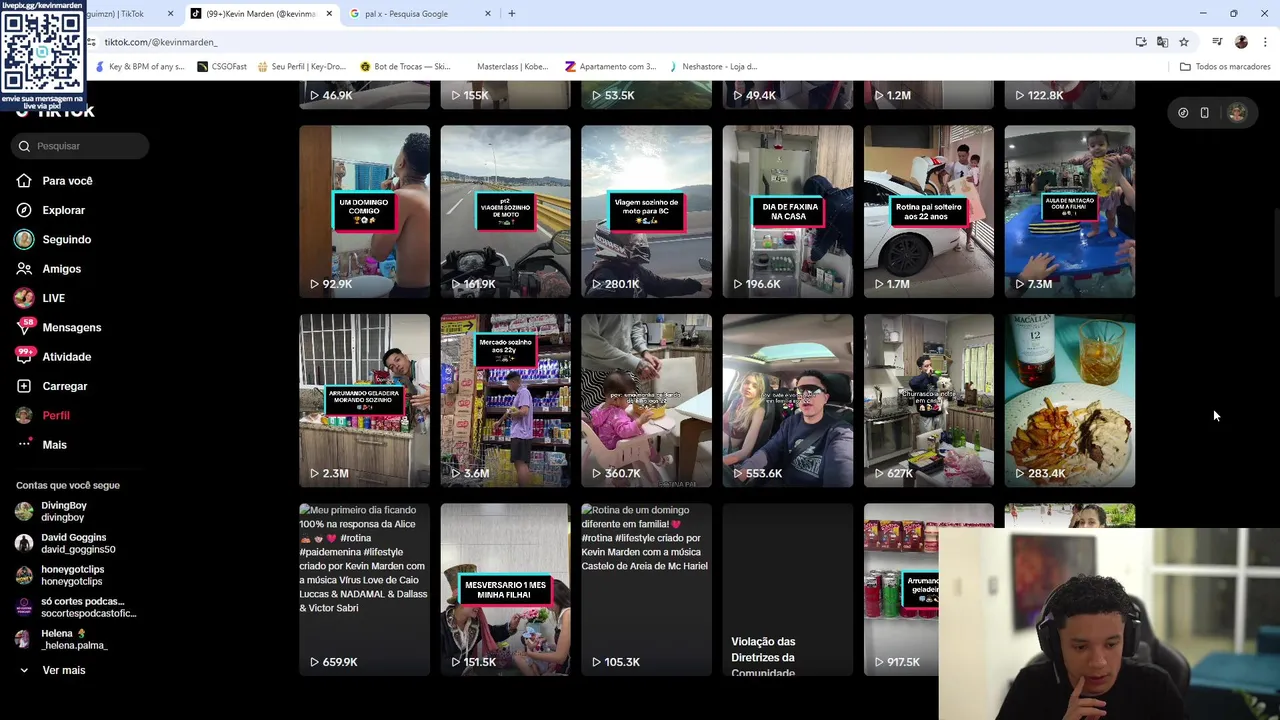Image resolution: width=1280 pixels, height=720 pixels.
Task: Open David Goggins followed account
Action: pos(66,543)
